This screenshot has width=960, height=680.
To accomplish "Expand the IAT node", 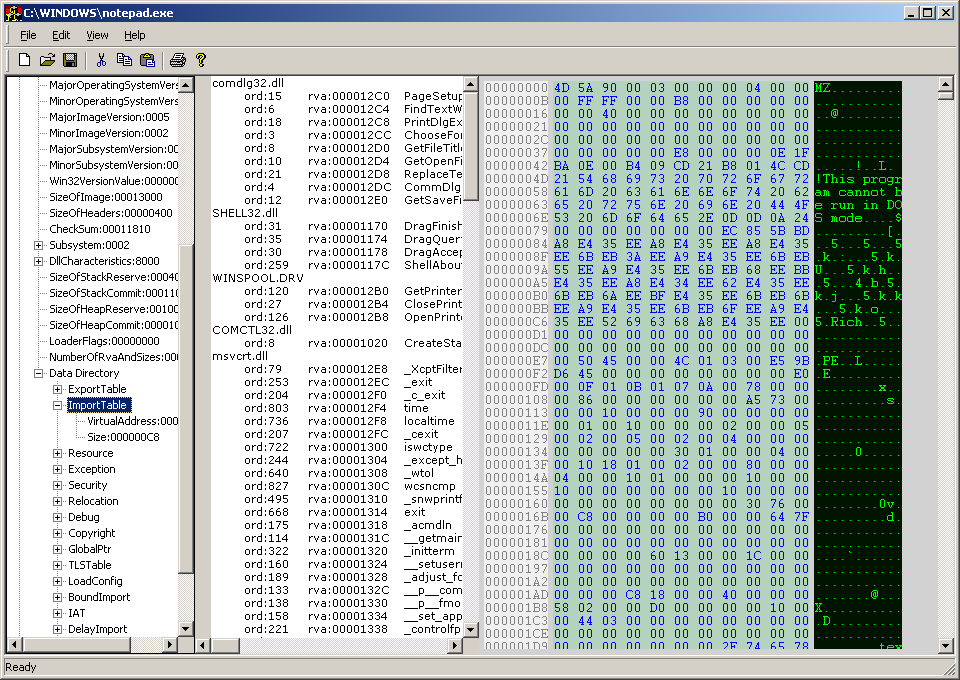I will pos(58,613).
